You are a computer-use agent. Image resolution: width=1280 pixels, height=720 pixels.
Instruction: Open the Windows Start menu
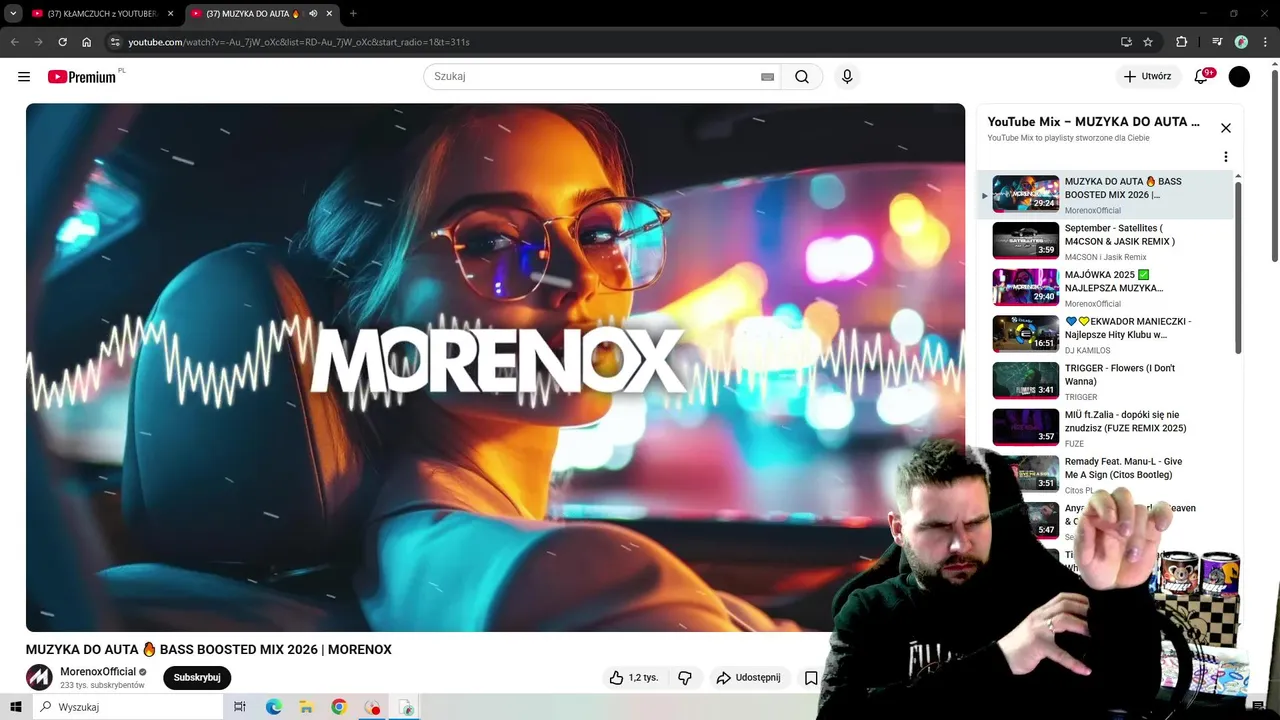click(x=16, y=707)
